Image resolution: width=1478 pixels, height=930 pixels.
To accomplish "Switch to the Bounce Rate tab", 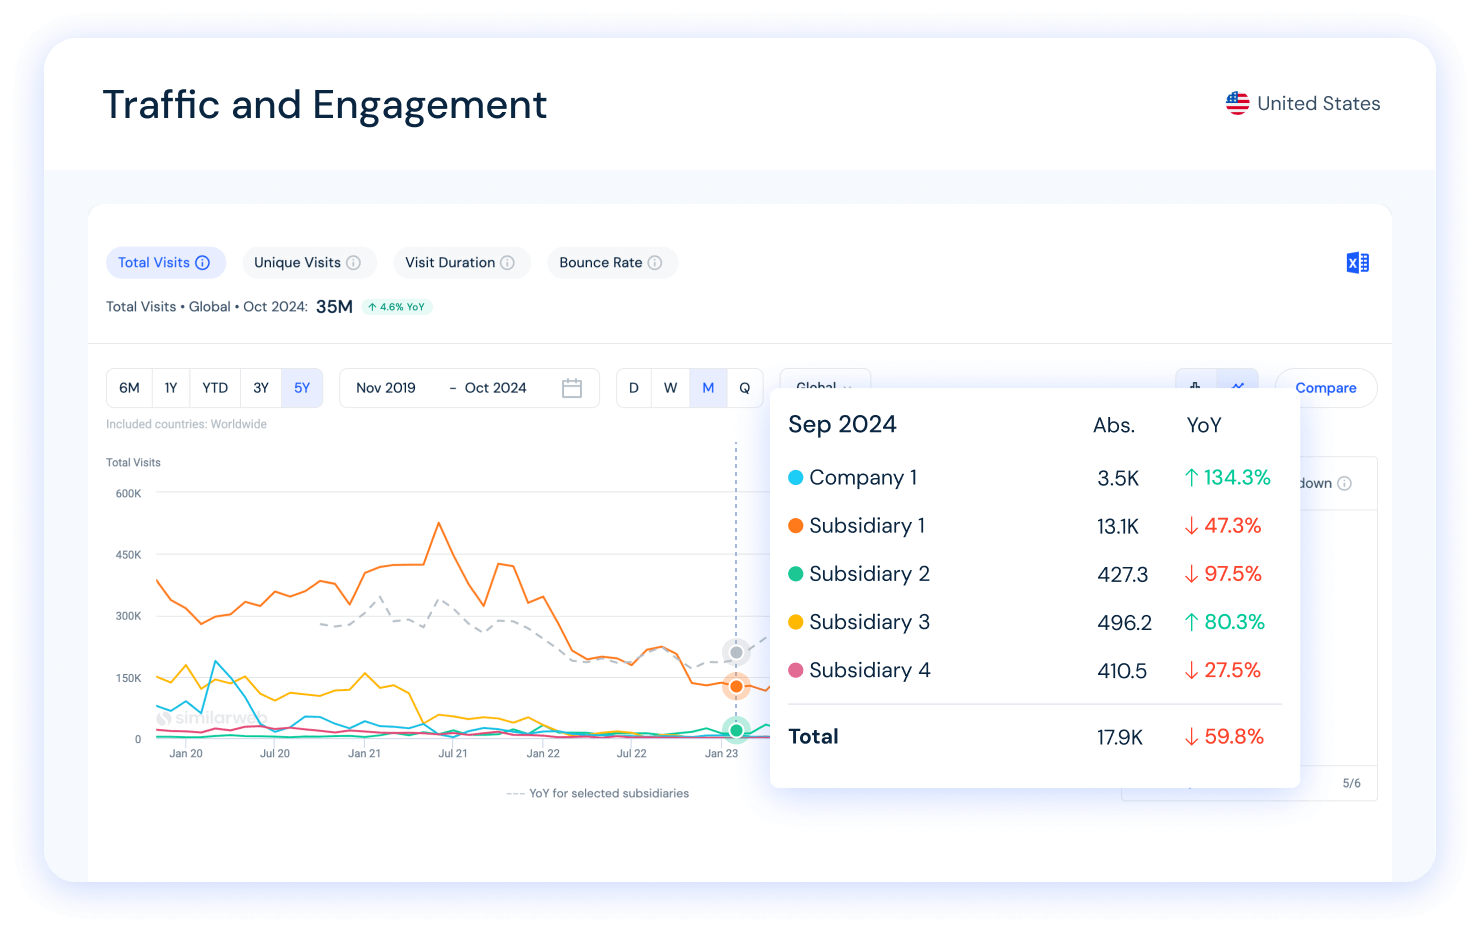I will (x=600, y=263).
